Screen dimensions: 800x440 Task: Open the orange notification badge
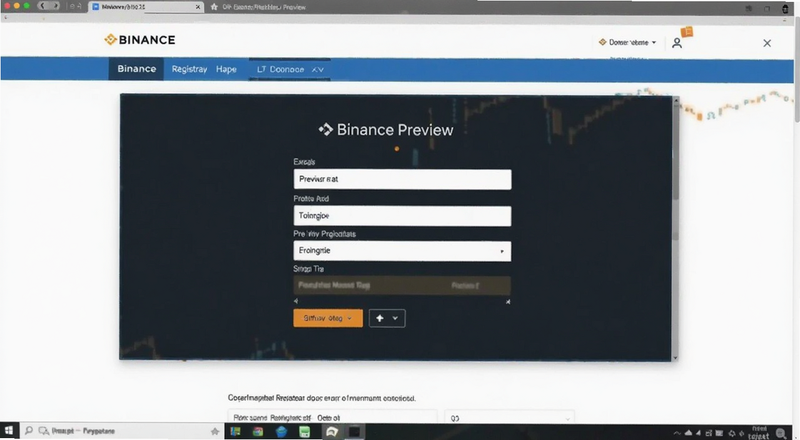point(687,32)
